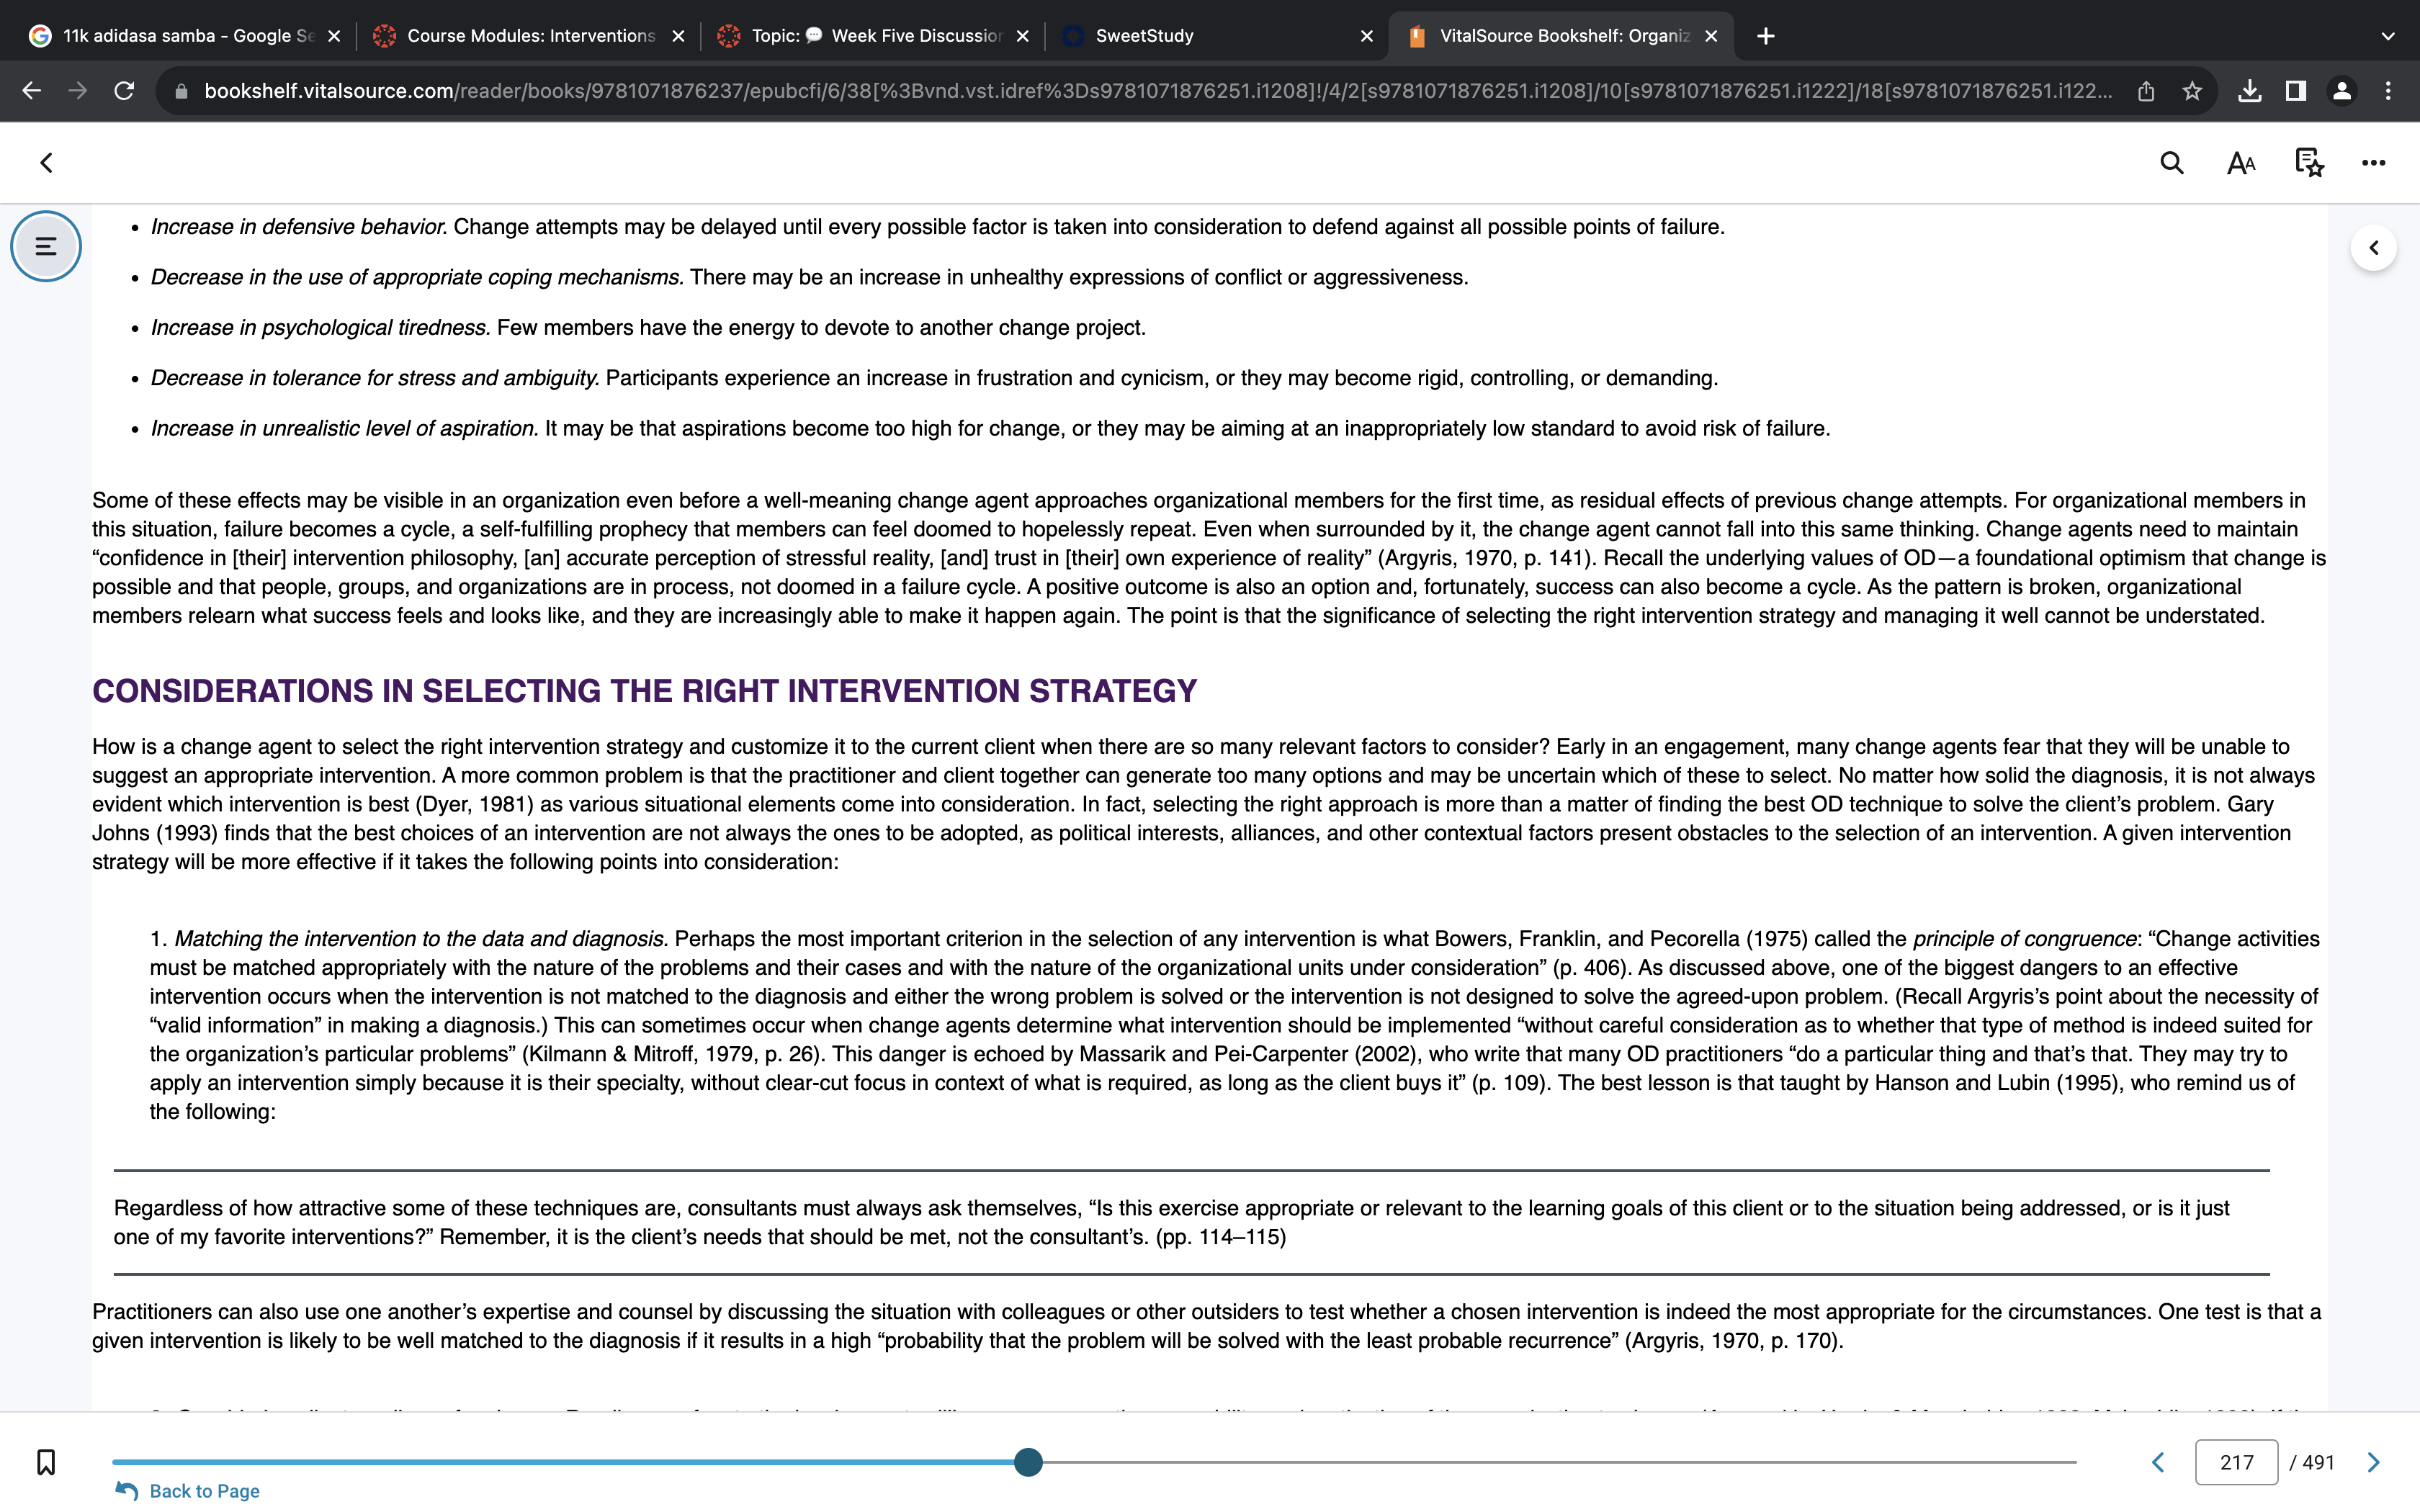The width and height of the screenshot is (2420, 1512).
Task: Open the browser downloads
Action: pos(2249,91)
